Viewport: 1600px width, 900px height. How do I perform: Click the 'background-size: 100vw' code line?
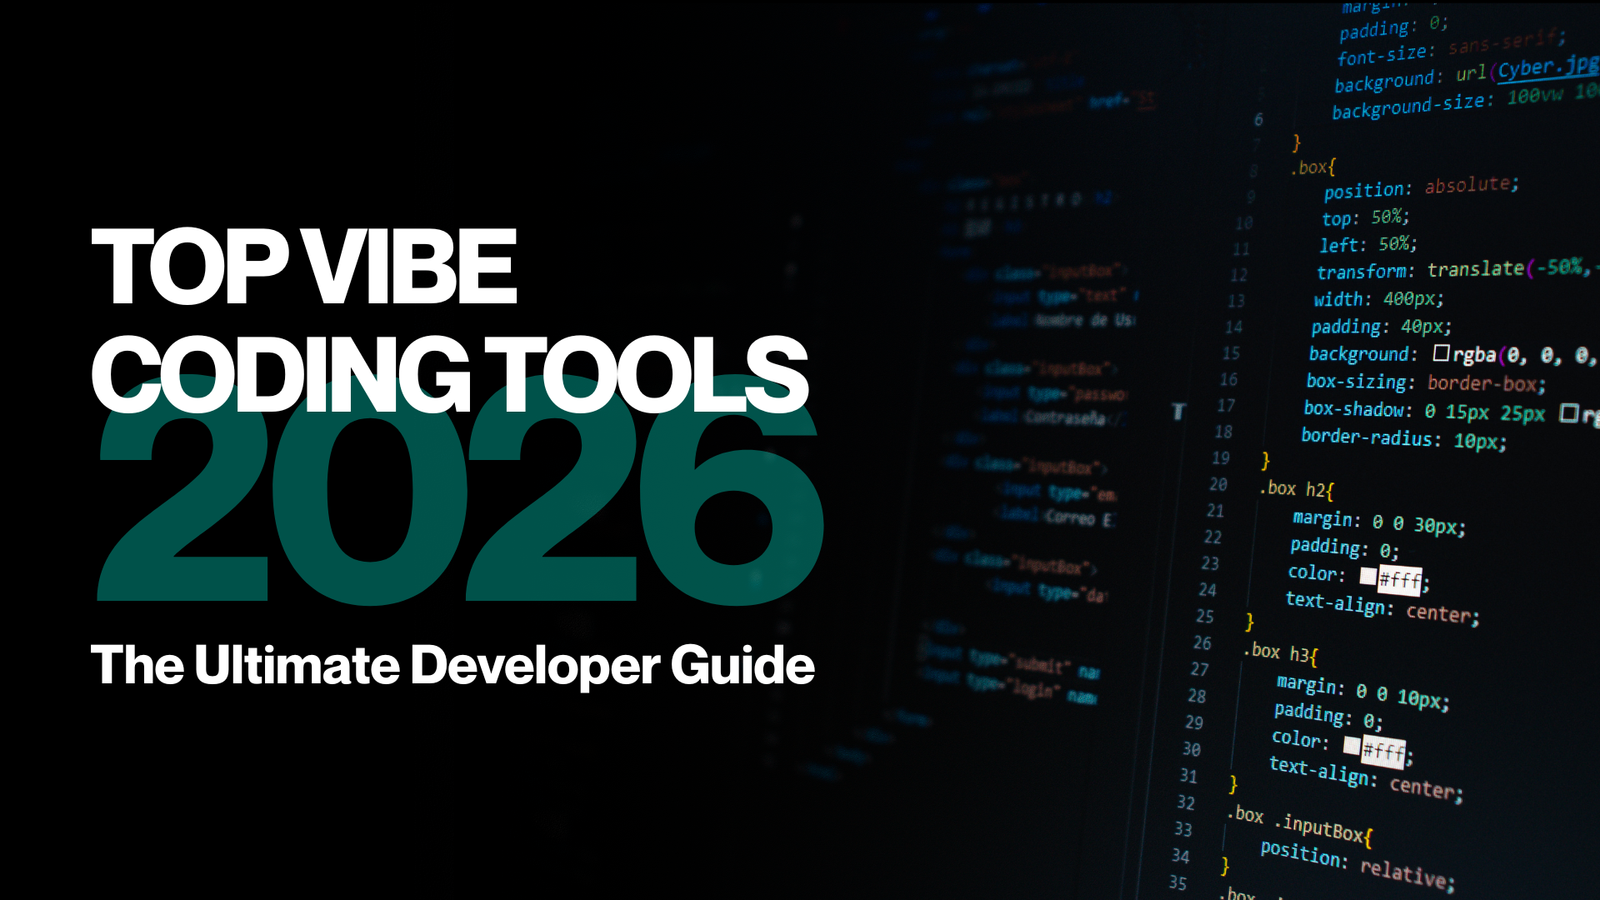pyautogui.click(x=1449, y=101)
